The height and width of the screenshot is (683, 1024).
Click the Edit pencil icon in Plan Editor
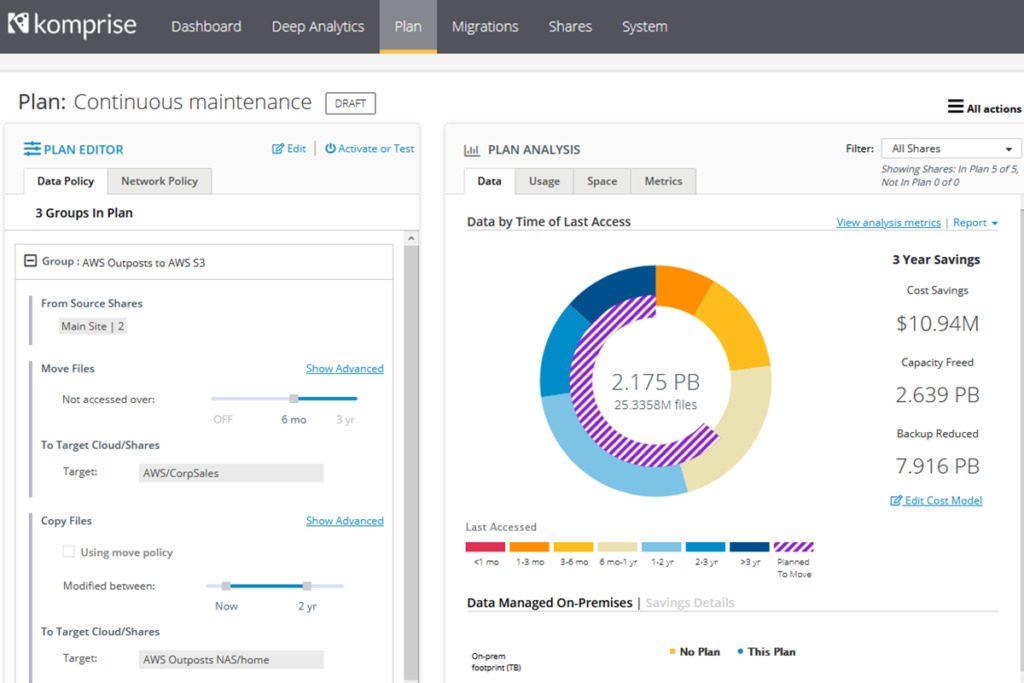click(x=278, y=149)
